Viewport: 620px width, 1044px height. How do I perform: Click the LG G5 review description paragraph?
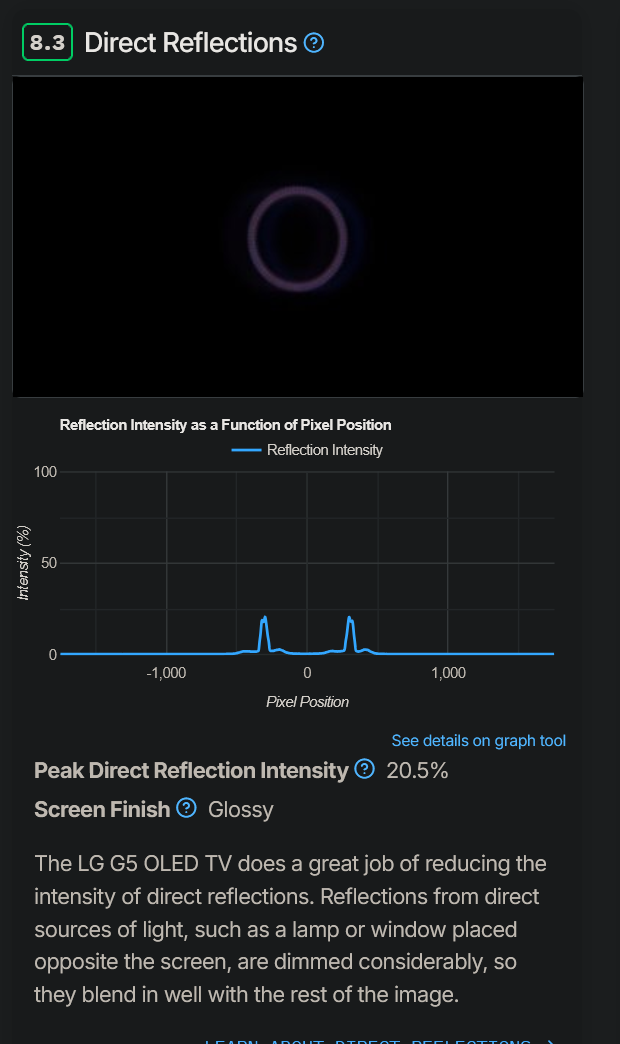(x=290, y=928)
